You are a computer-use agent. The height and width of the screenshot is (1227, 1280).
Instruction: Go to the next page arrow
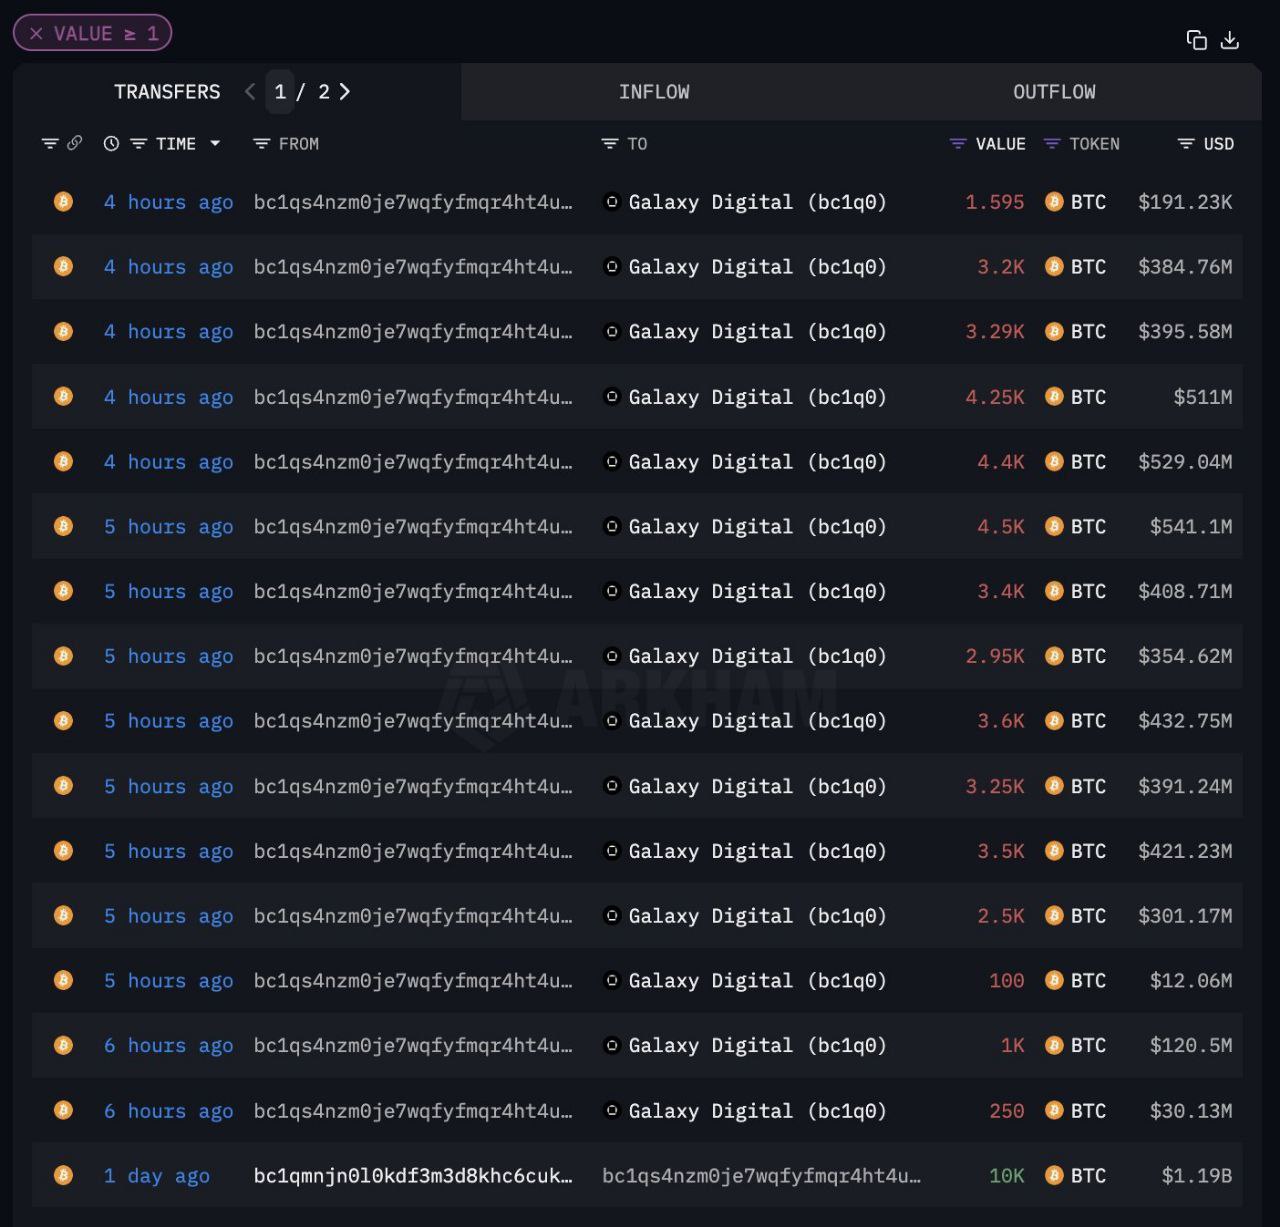(x=345, y=92)
